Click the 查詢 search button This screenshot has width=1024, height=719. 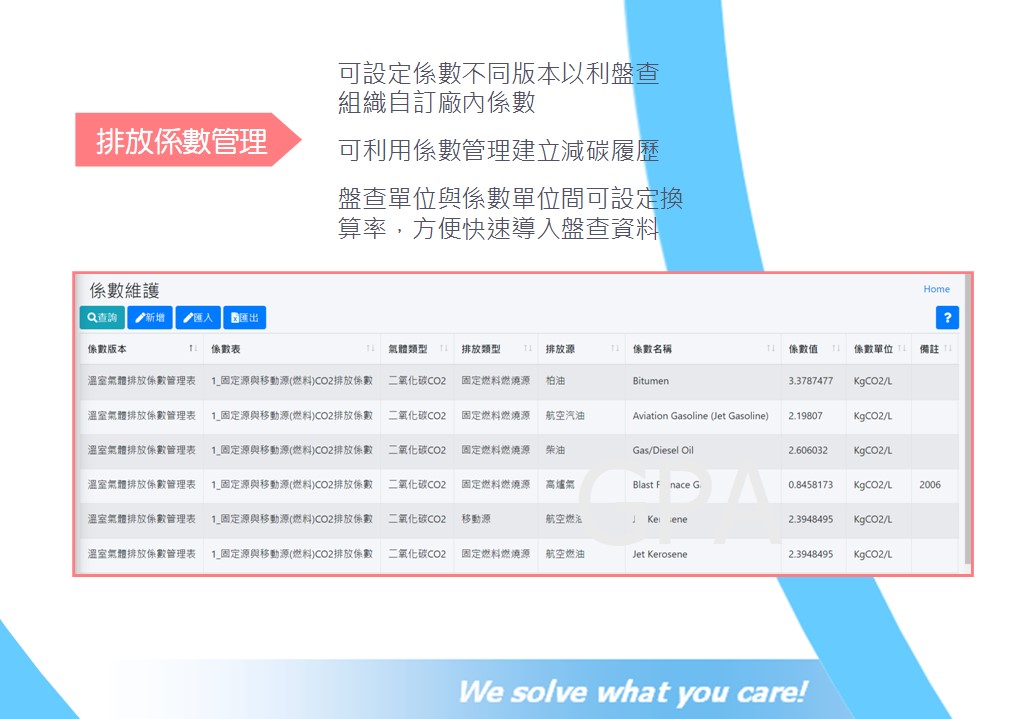coord(102,318)
